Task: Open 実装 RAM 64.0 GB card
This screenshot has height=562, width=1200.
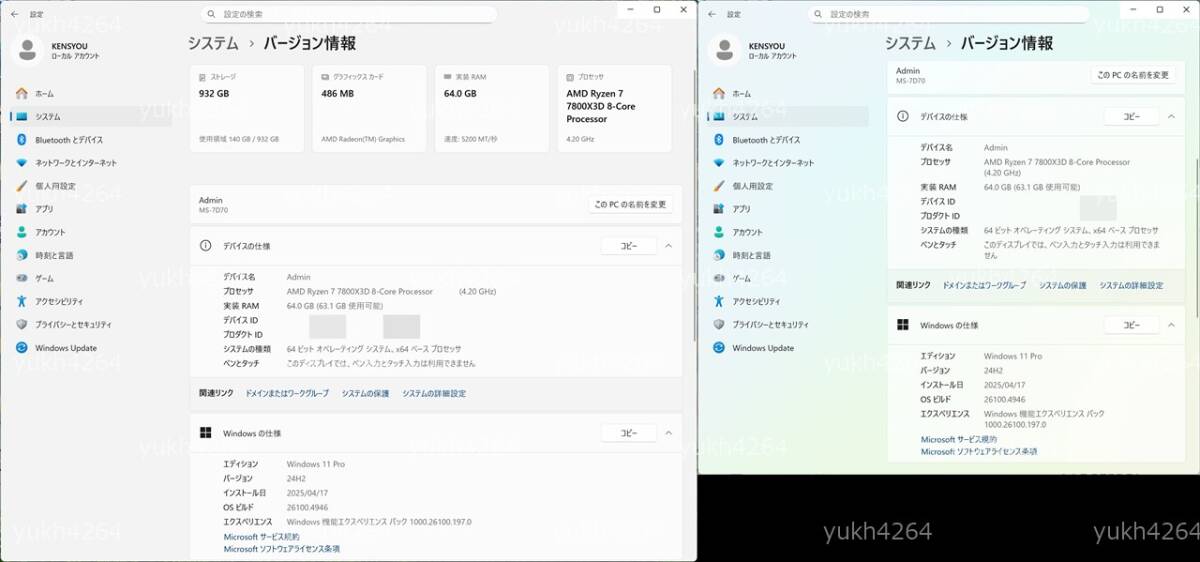Action: (x=491, y=109)
